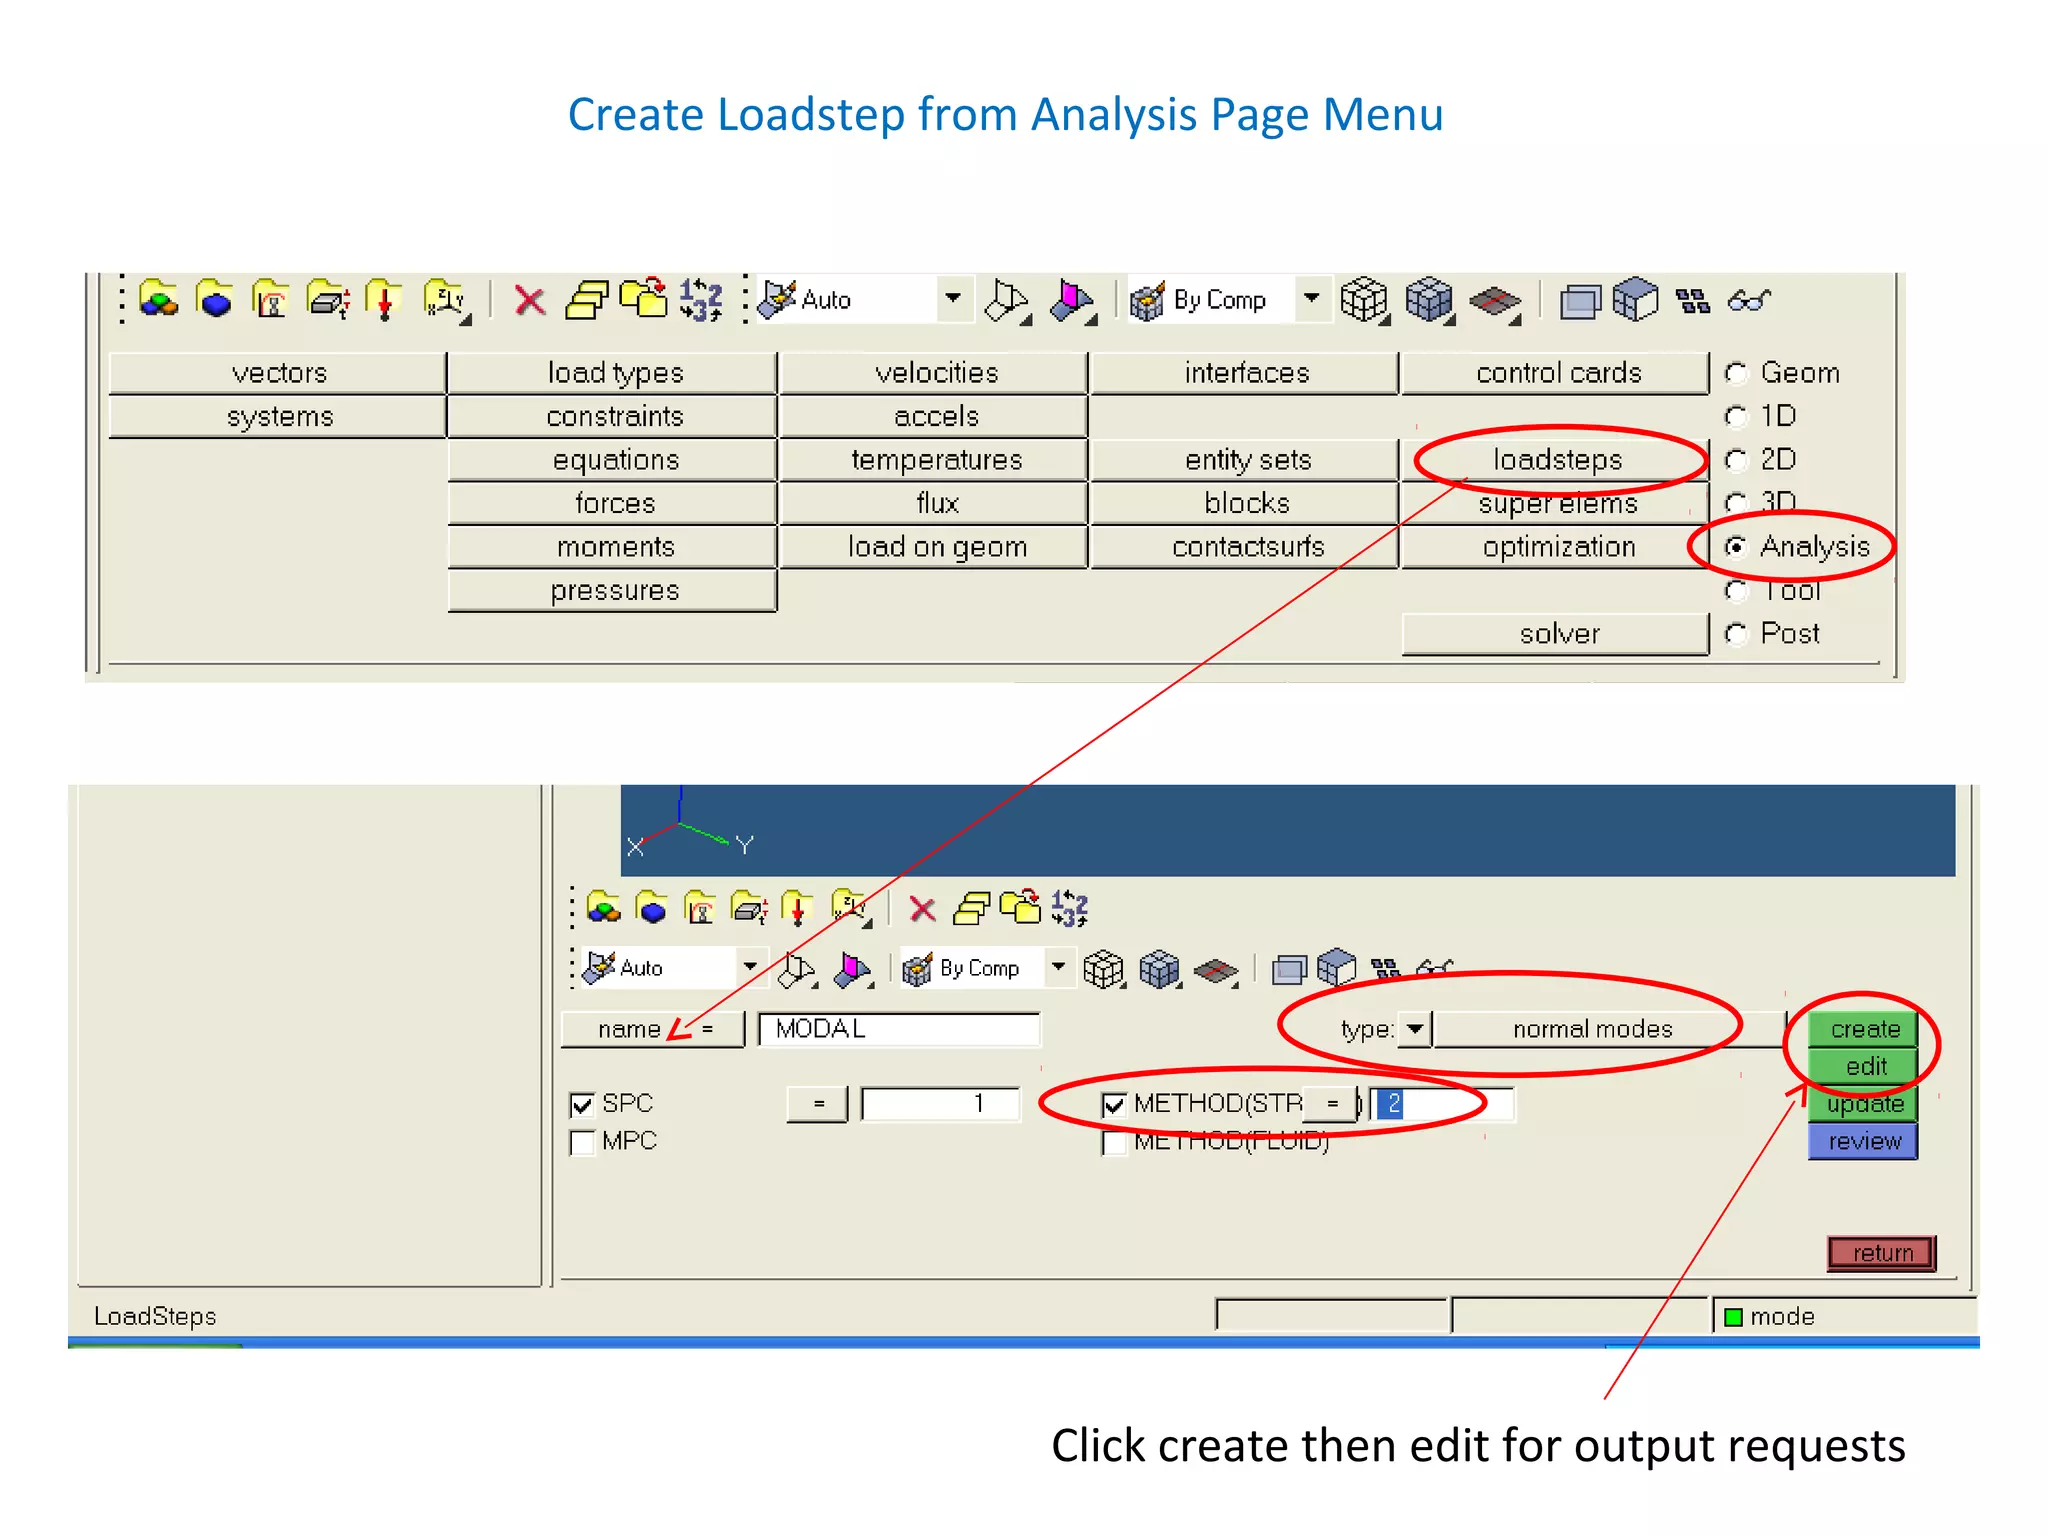Viewport: 2048px width, 1536px height.
Task: Uncheck the SPC checkbox
Action: click(x=582, y=1105)
